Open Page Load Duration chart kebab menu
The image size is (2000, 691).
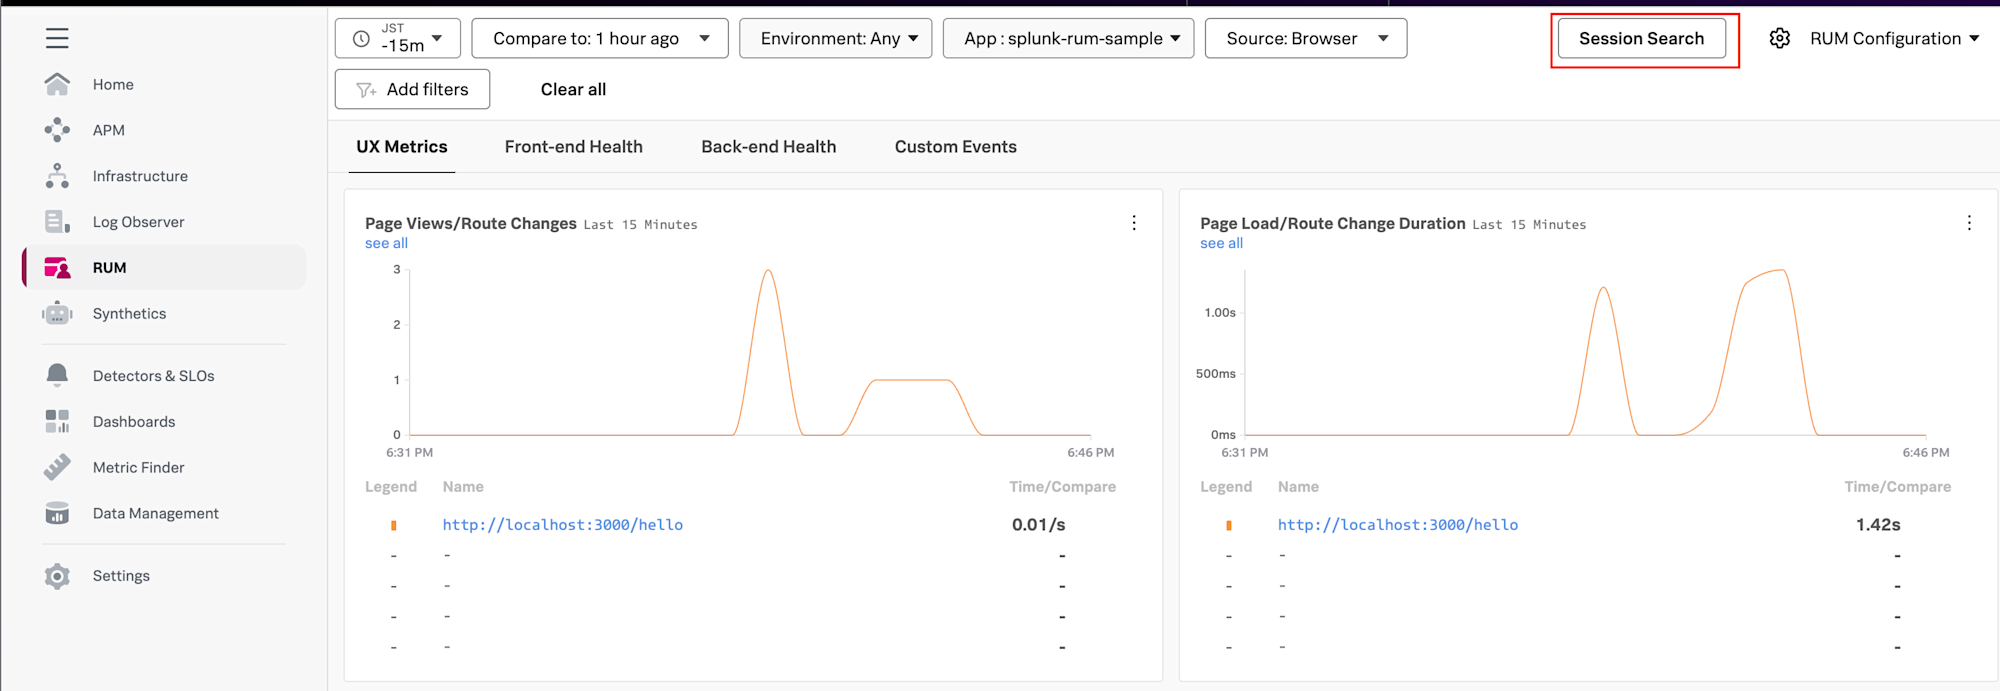point(1969,223)
